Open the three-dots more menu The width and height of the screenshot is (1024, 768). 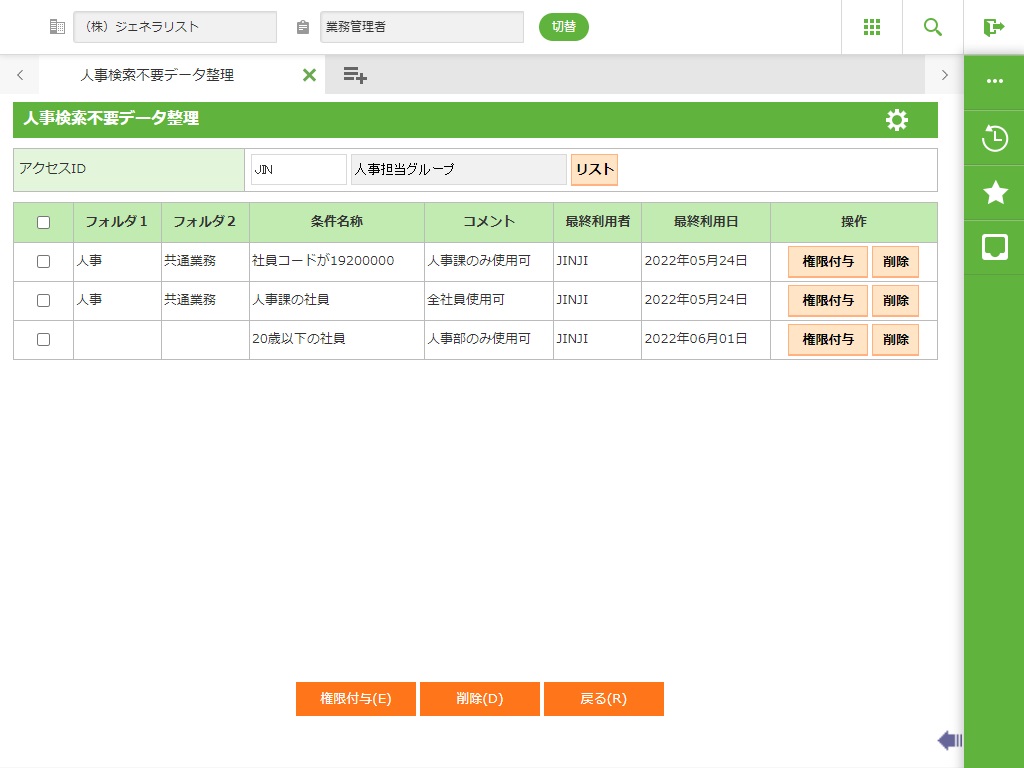tap(994, 81)
